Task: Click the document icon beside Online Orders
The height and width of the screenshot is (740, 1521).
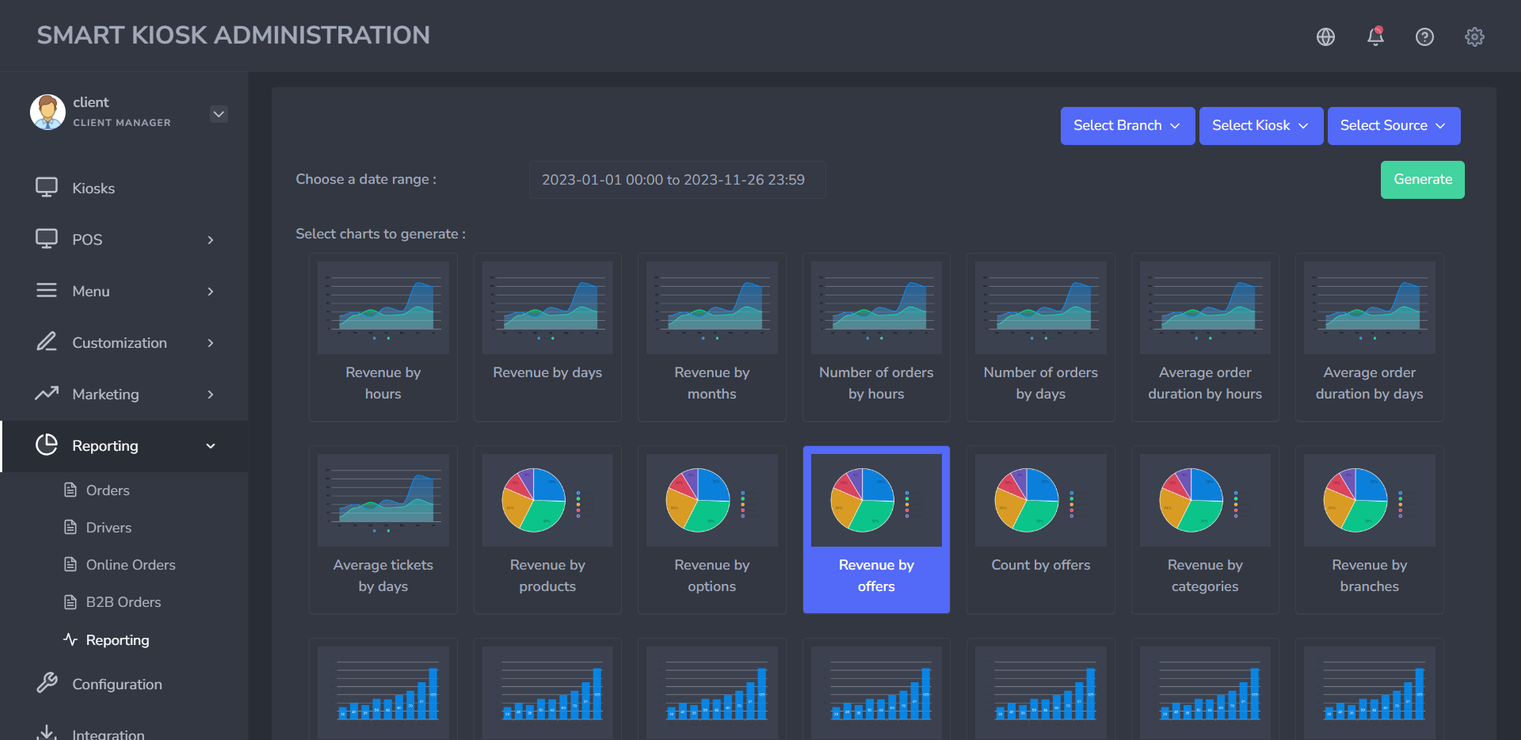Action: coord(70,565)
